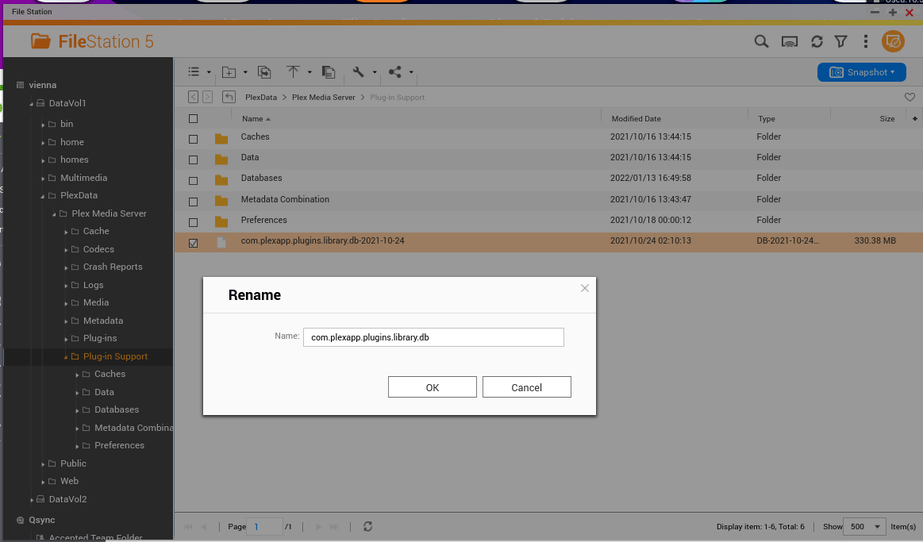This screenshot has height=542, width=923.
Task: Sort by Size column header
Action: click(887, 118)
